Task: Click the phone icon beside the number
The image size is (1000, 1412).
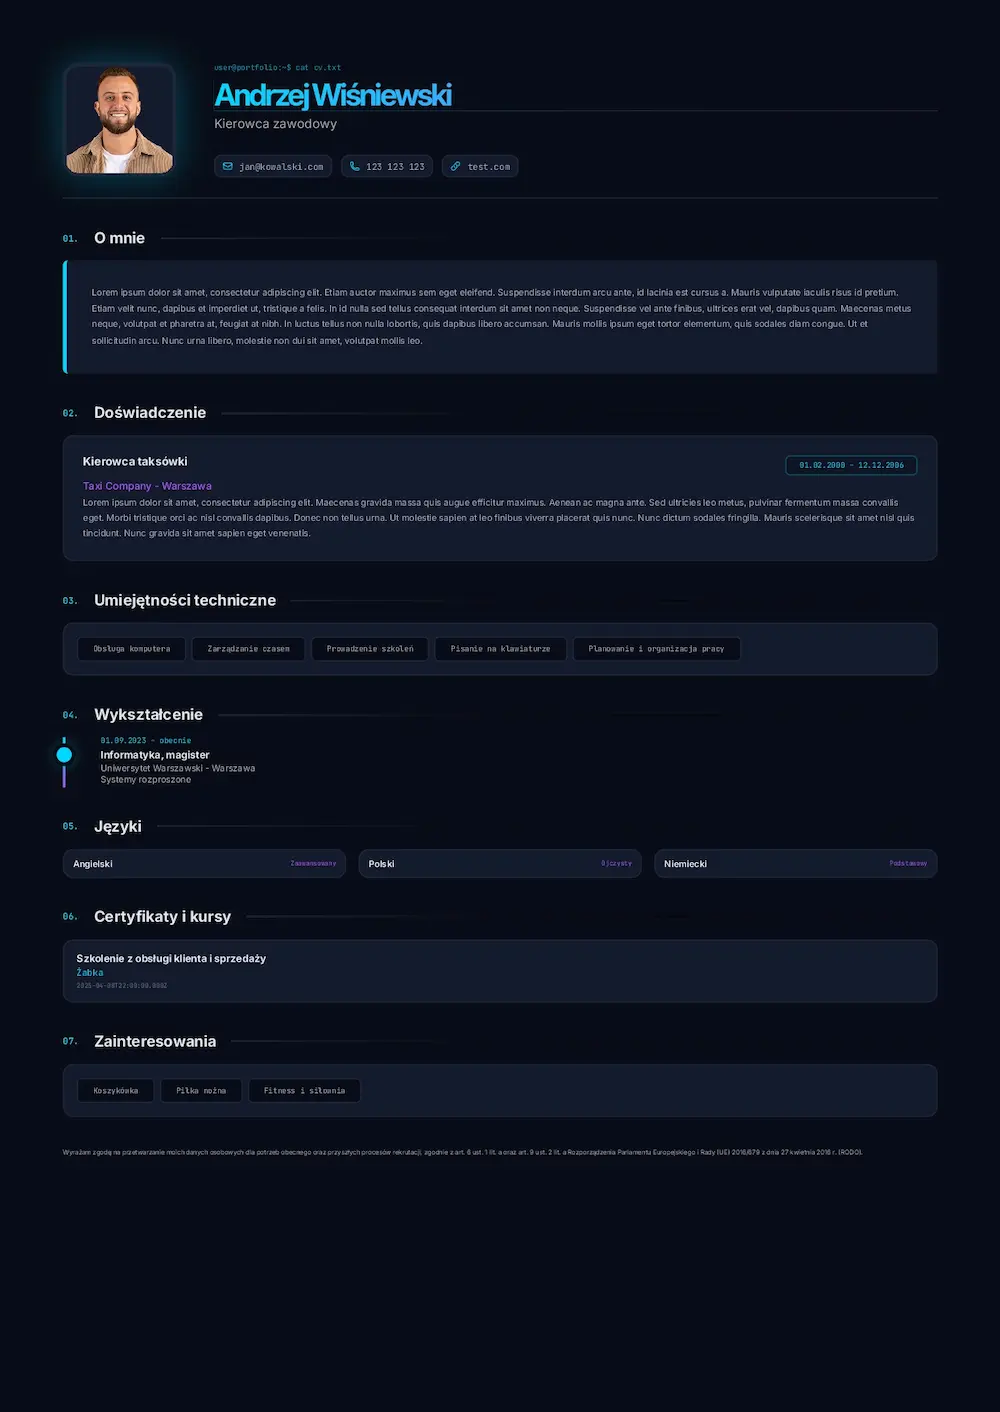Action: (354, 167)
